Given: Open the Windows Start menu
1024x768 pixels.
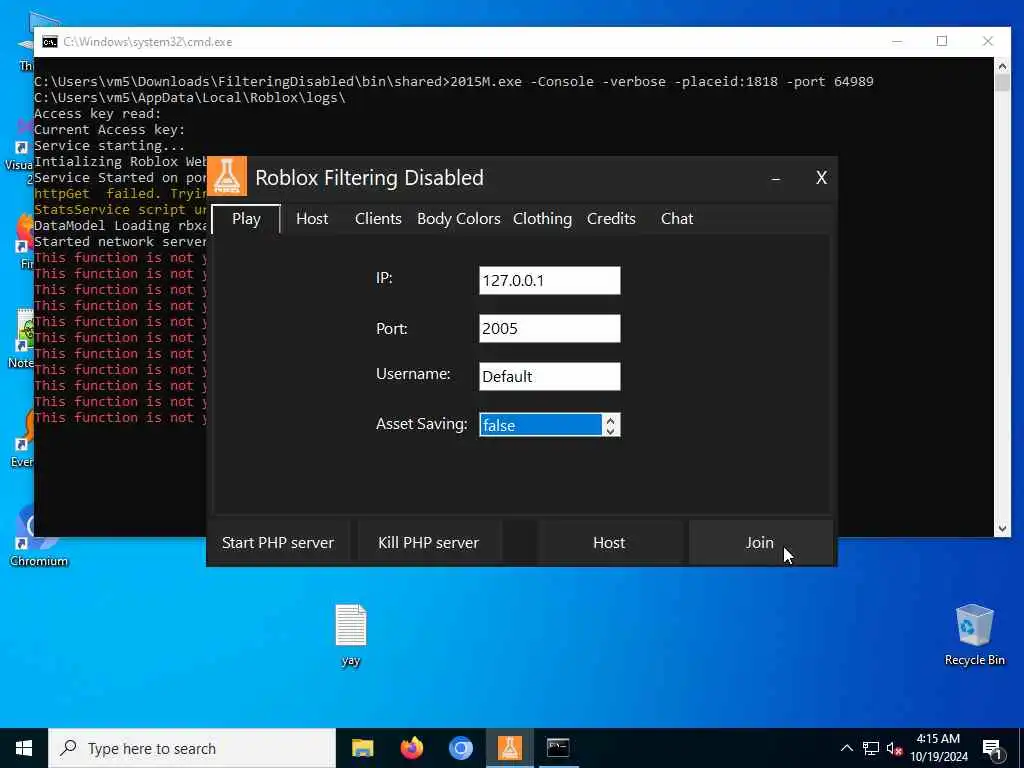Looking at the screenshot, I should pyautogui.click(x=24, y=748).
